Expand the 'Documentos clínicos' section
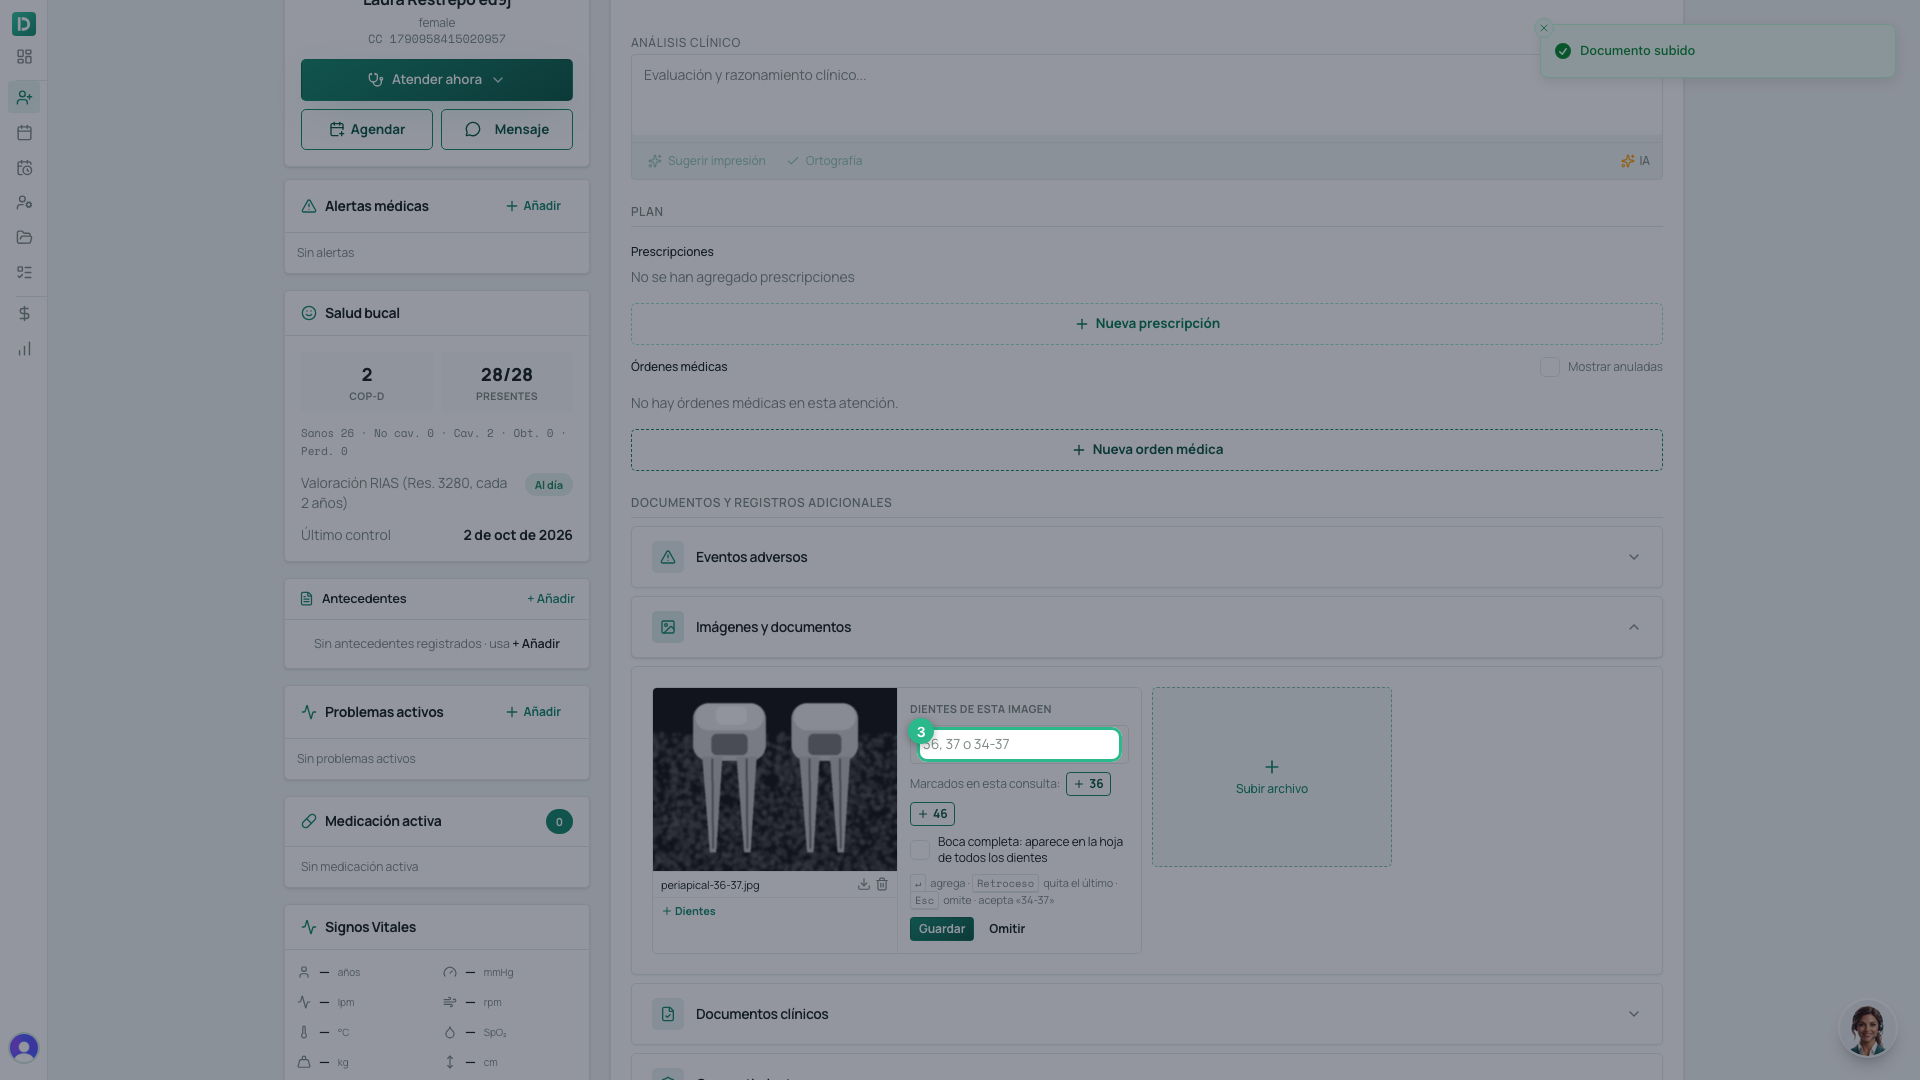 point(1146,1014)
